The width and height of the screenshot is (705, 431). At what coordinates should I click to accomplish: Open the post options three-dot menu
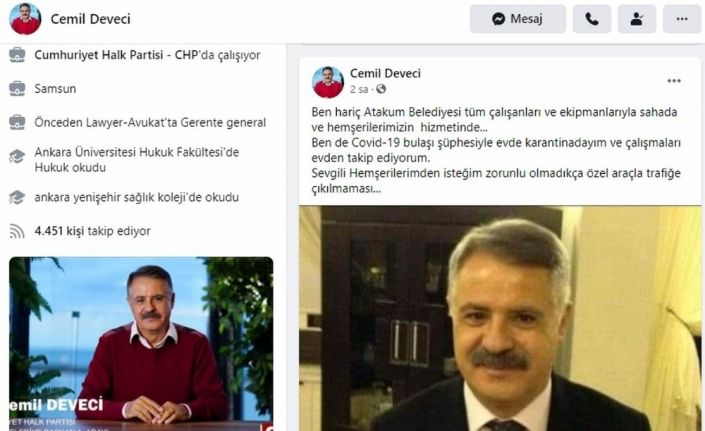pos(674,81)
